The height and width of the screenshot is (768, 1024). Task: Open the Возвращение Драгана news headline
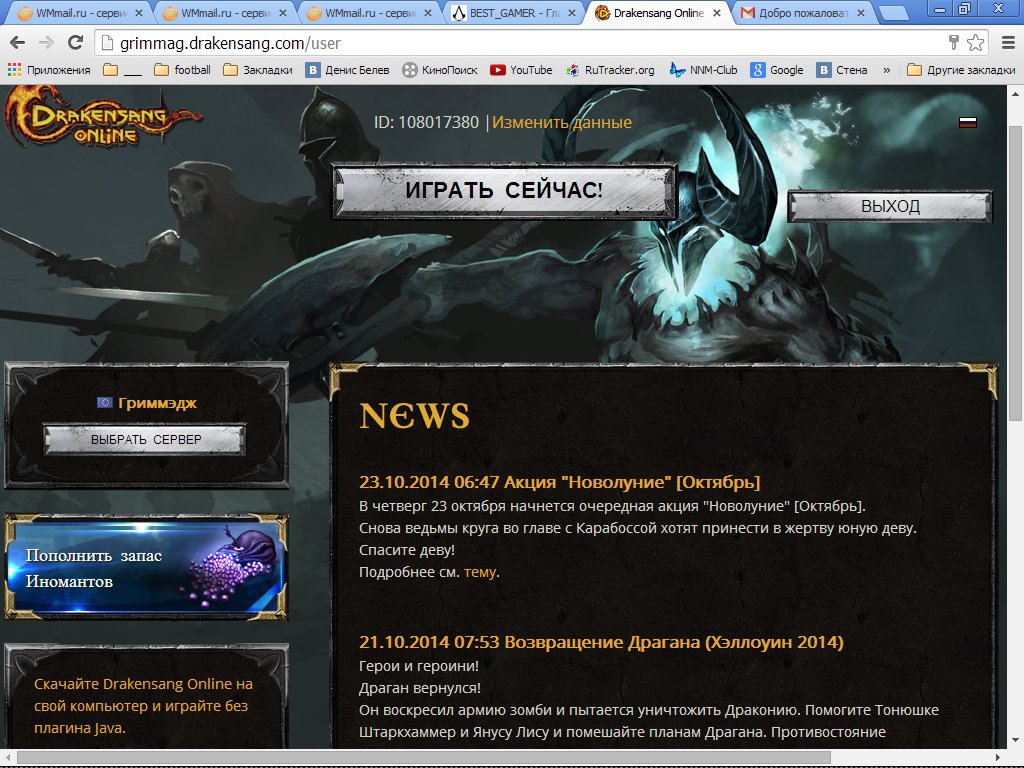coord(601,642)
